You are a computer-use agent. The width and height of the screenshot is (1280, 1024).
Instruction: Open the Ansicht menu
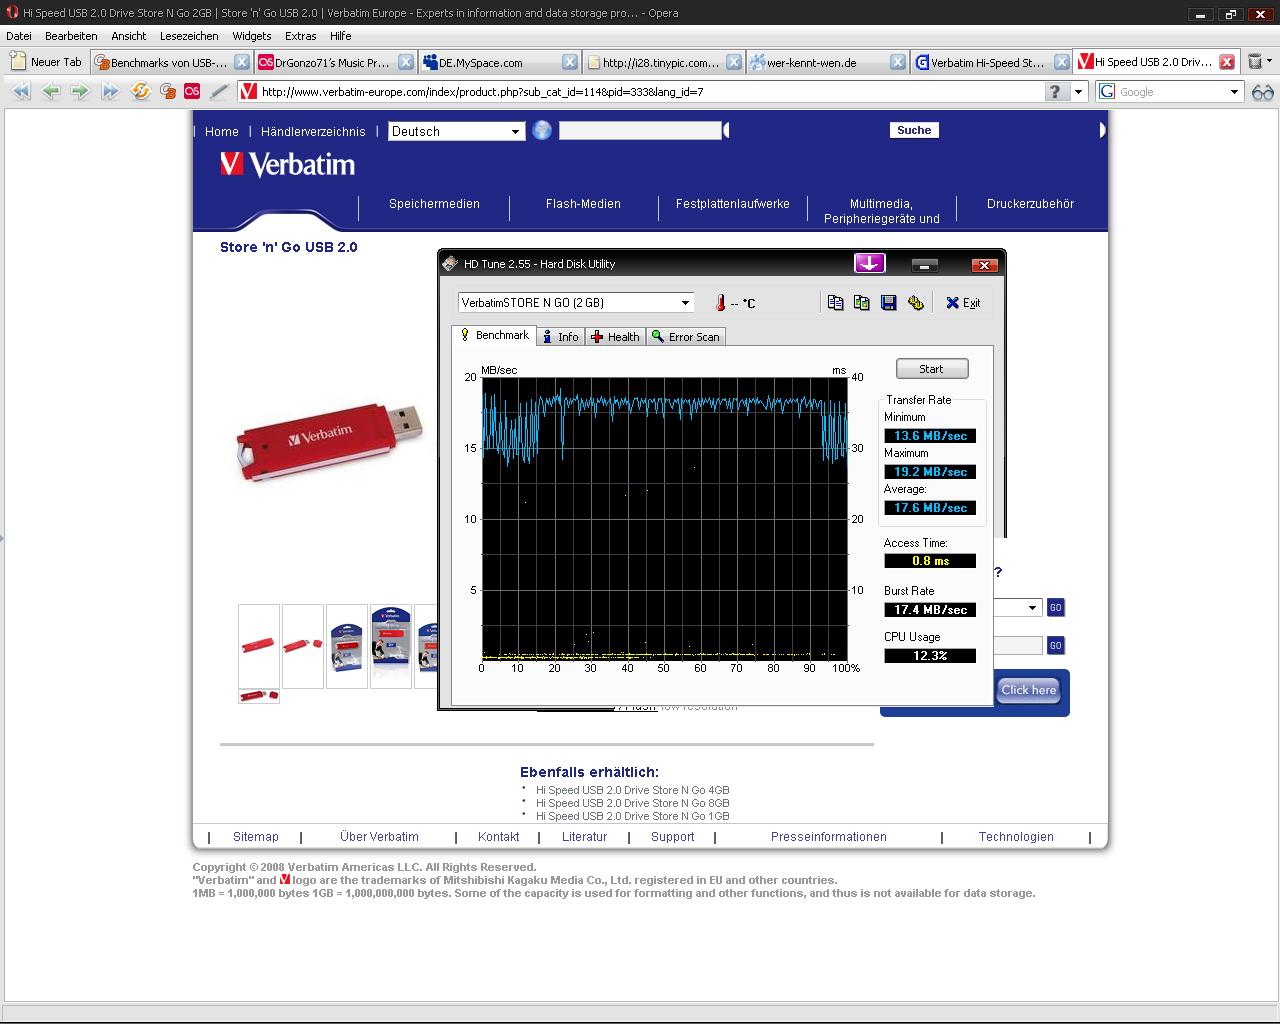click(x=129, y=36)
